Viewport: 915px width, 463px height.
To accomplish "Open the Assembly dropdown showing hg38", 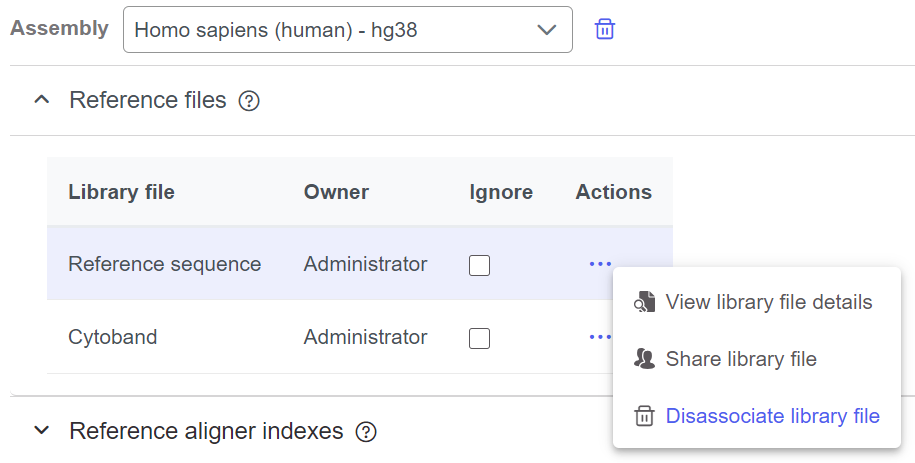I will coord(347,30).
